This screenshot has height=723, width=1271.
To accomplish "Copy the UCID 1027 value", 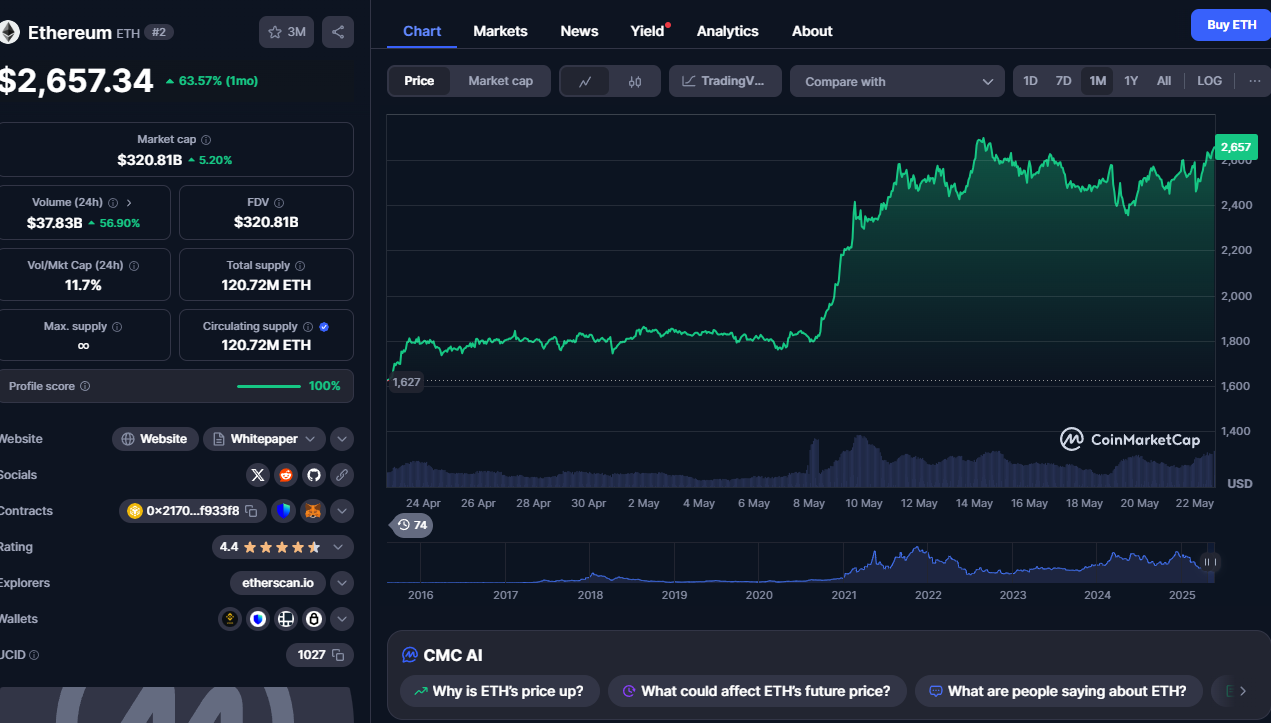I will click(338, 655).
